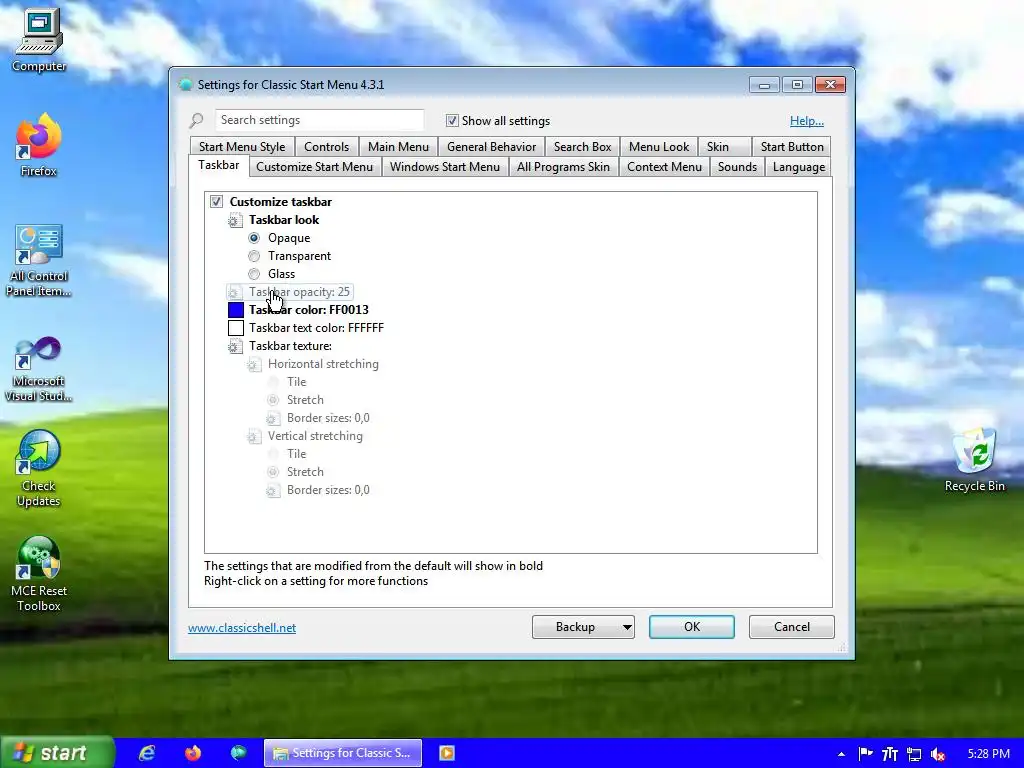Switch to the Controls tab
The image size is (1024, 768).
point(327,147)
